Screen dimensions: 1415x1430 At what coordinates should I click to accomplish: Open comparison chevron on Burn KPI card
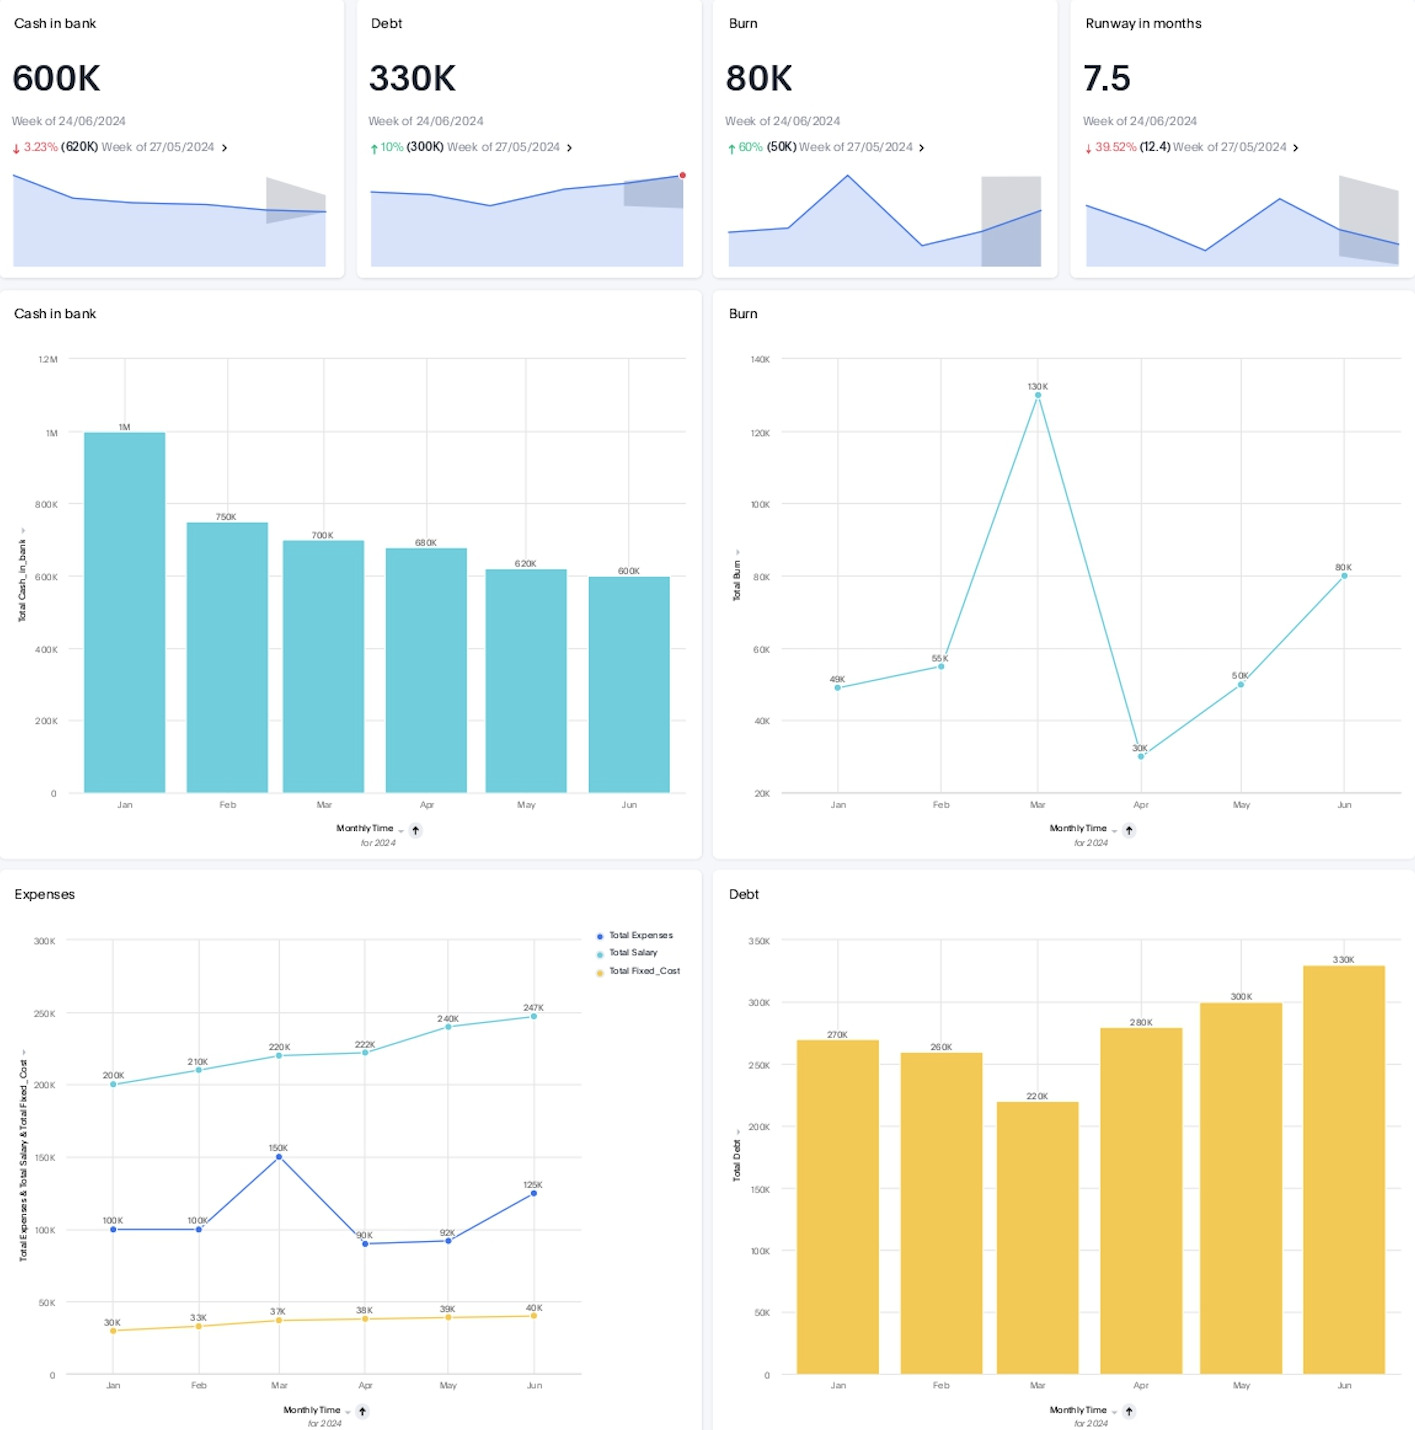coord(921,148)
